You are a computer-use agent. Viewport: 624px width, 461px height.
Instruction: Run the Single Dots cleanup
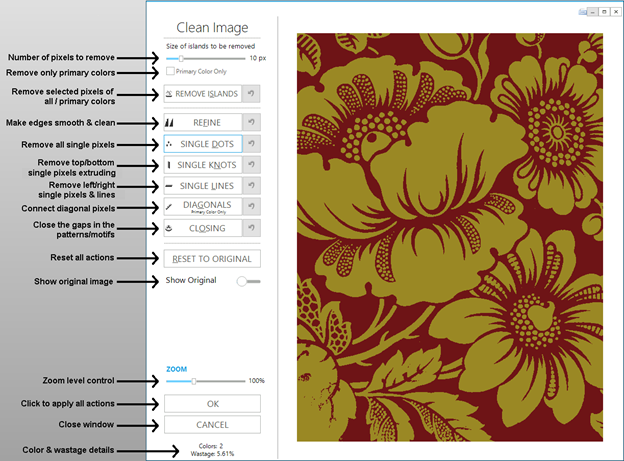[203, 144]
